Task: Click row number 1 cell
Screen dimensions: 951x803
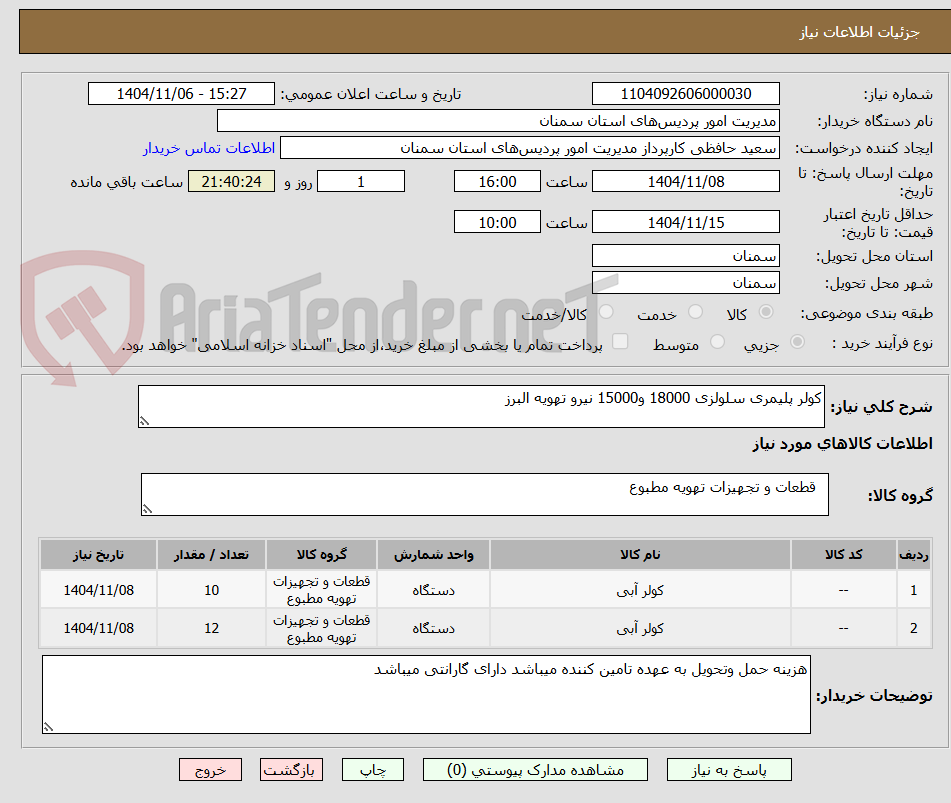Action: pos(913,590)
